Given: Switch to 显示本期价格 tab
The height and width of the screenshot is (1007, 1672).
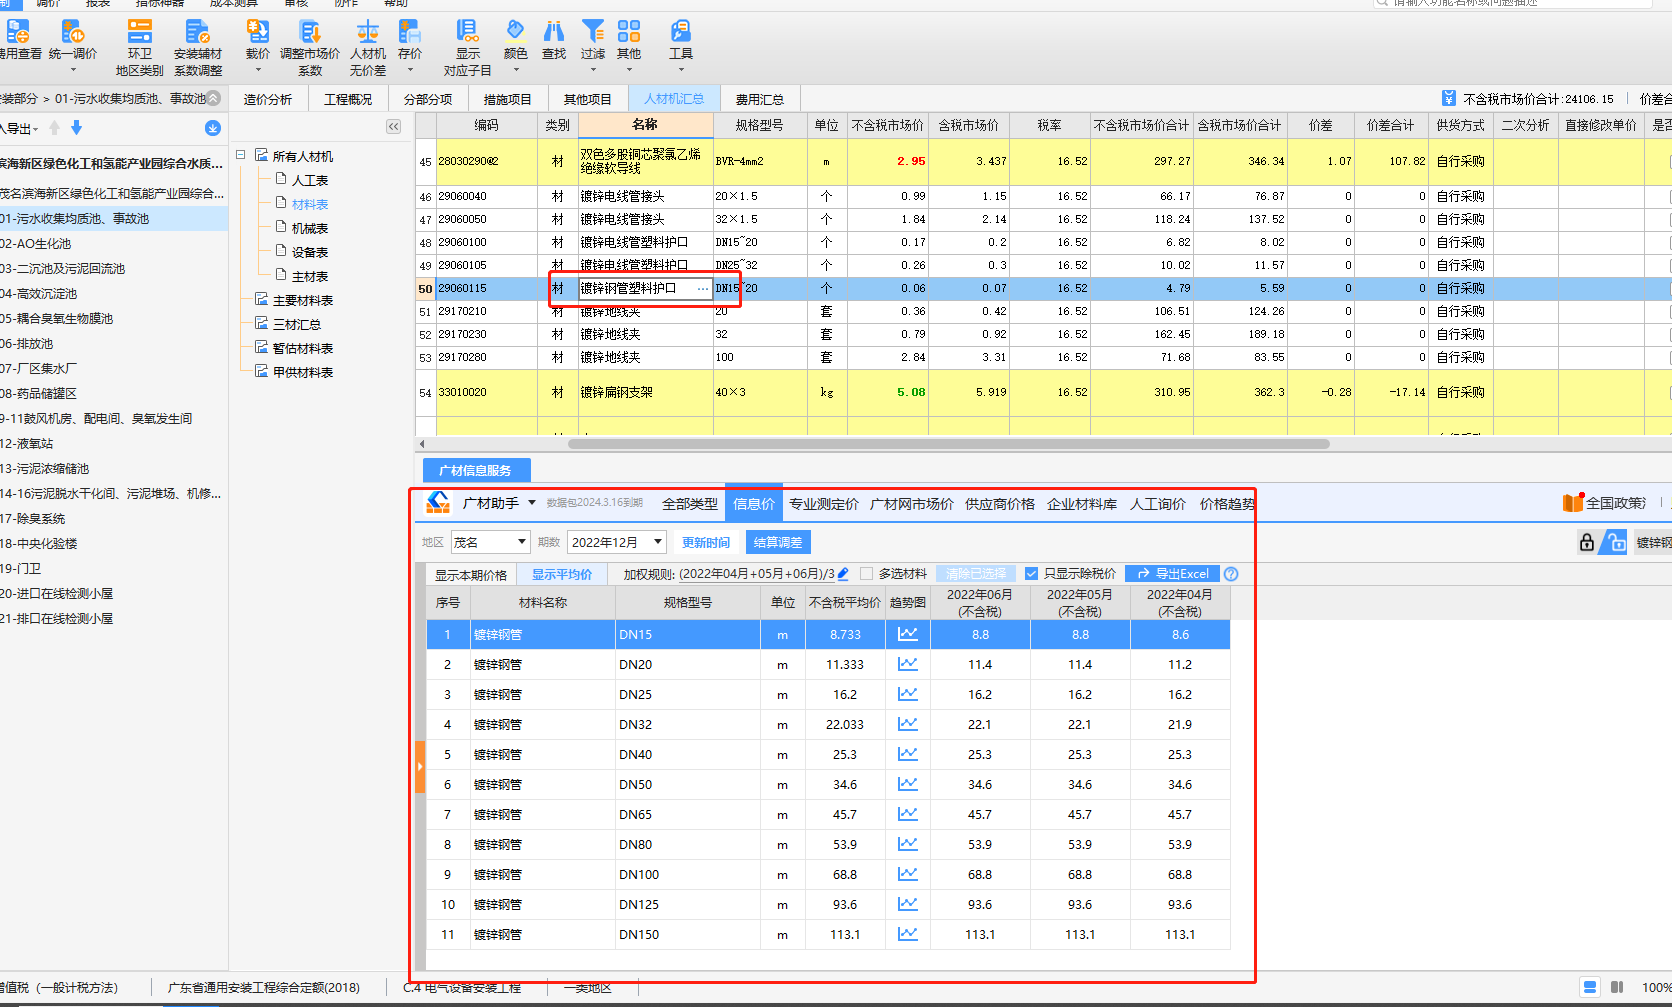Looking at the screenshot, I should 471,574.
